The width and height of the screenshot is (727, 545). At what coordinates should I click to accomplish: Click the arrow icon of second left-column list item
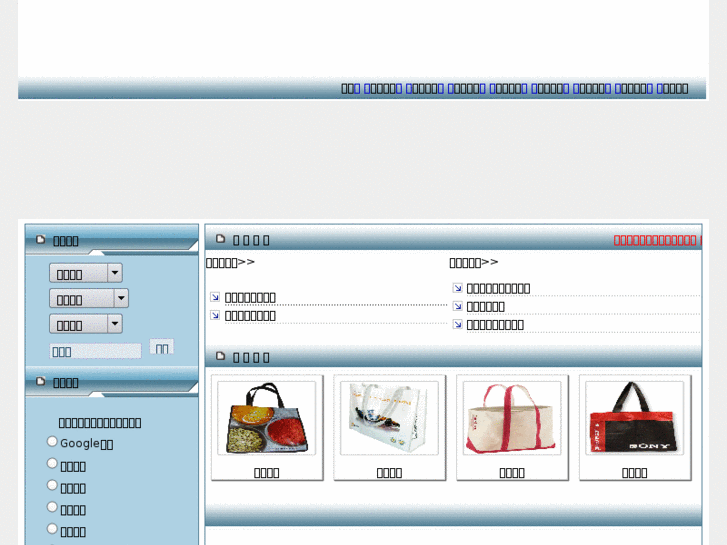(x=215, y=315)
